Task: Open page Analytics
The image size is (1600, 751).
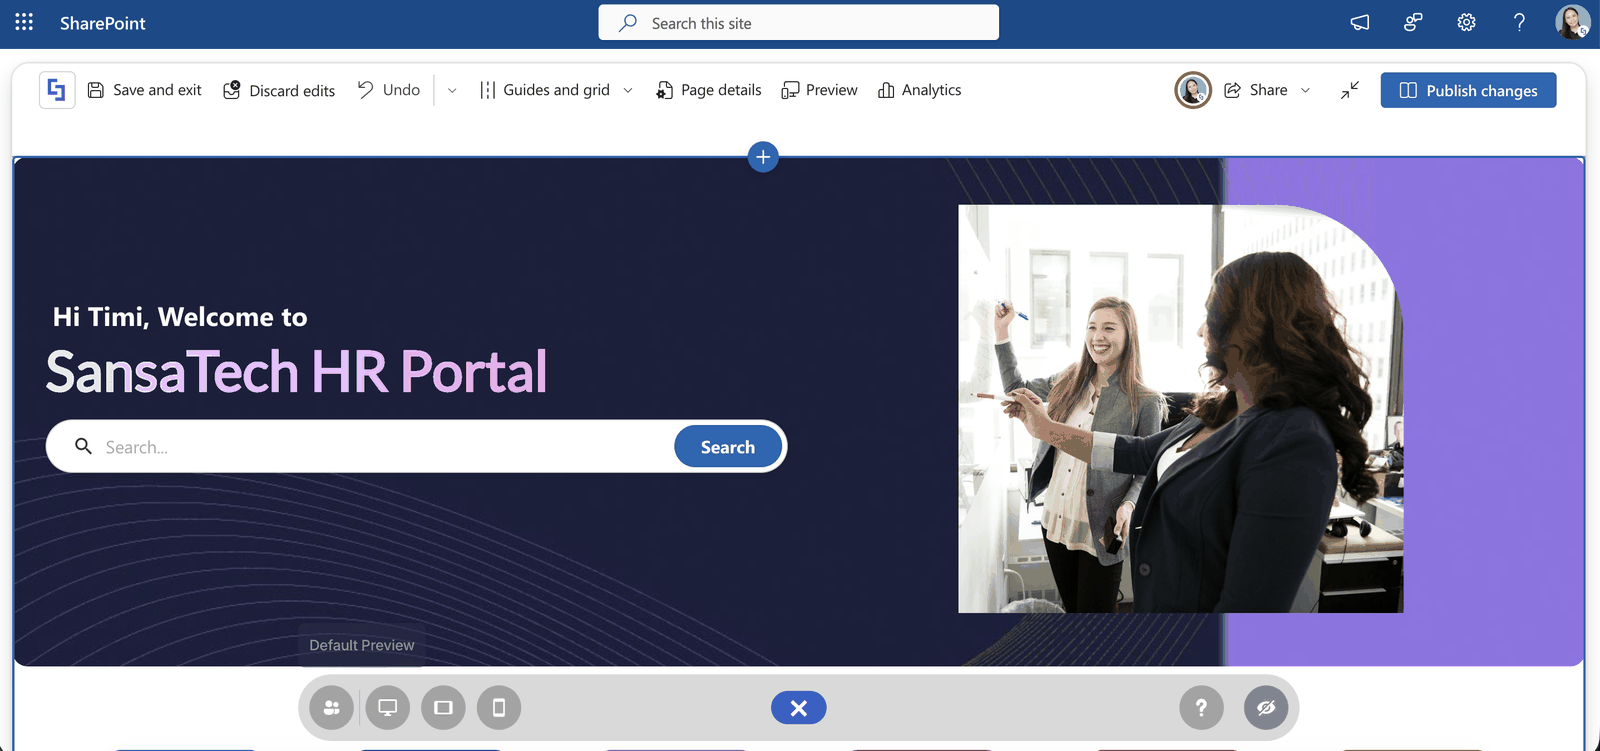Action: click(x=920, y=90)
